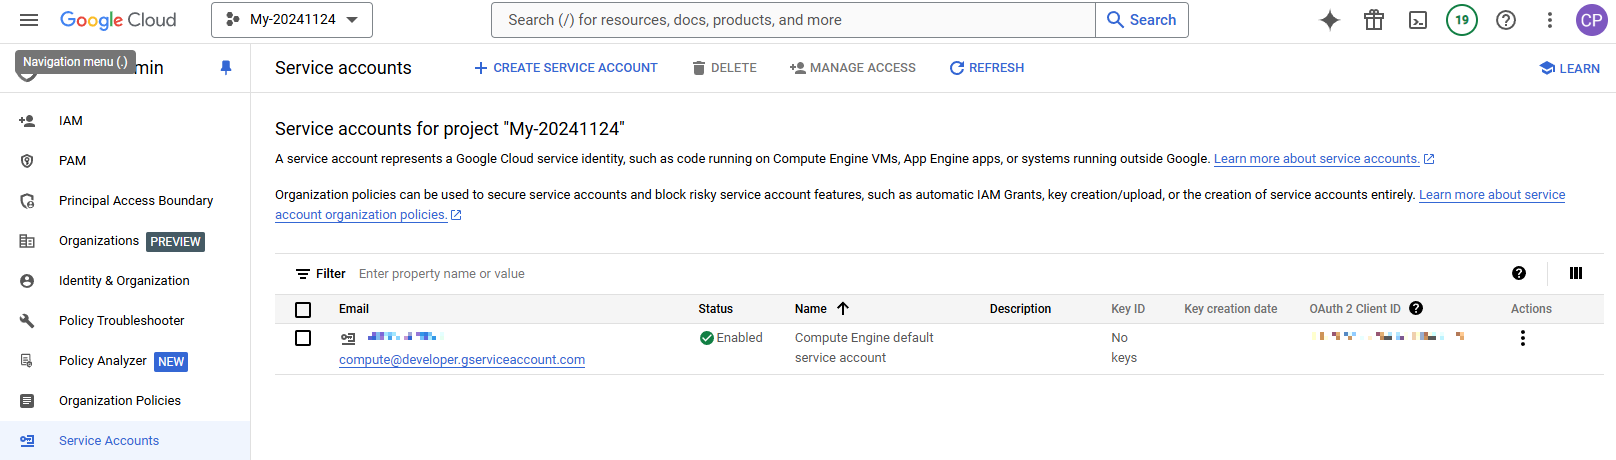Open the My-20241124 project selector dropdown

point(292,20)
